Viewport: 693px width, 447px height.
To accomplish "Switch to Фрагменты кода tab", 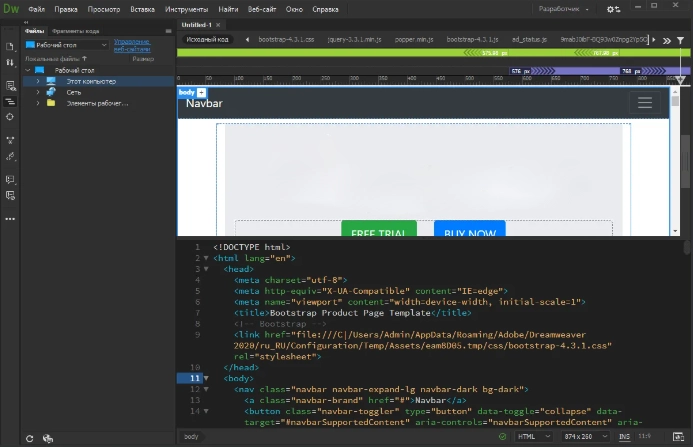I will [76, 31].
